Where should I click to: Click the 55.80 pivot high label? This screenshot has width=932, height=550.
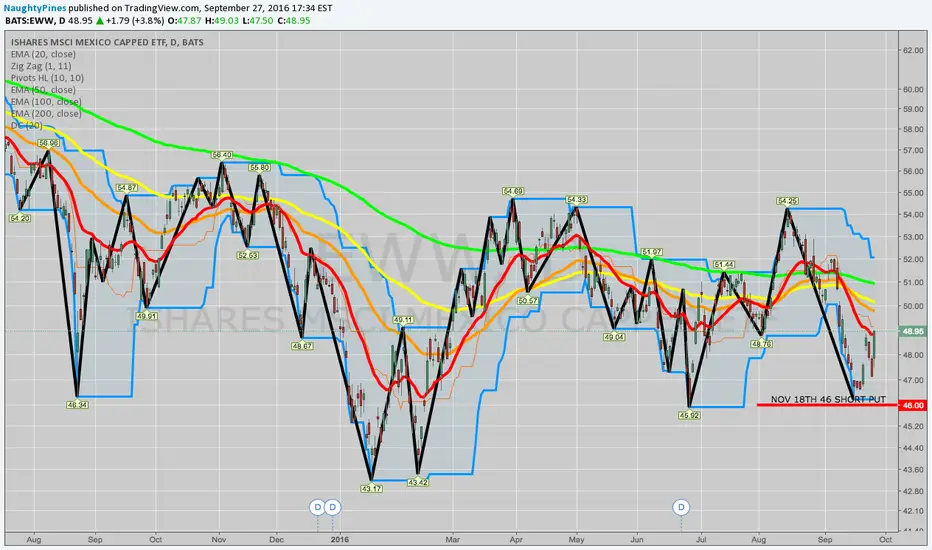tap(260, 168)
